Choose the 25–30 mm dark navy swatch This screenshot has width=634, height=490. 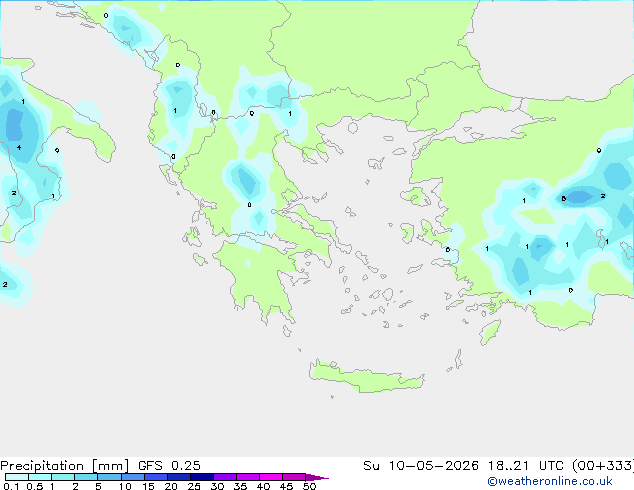pyautogui.click(x=202, y=477)
